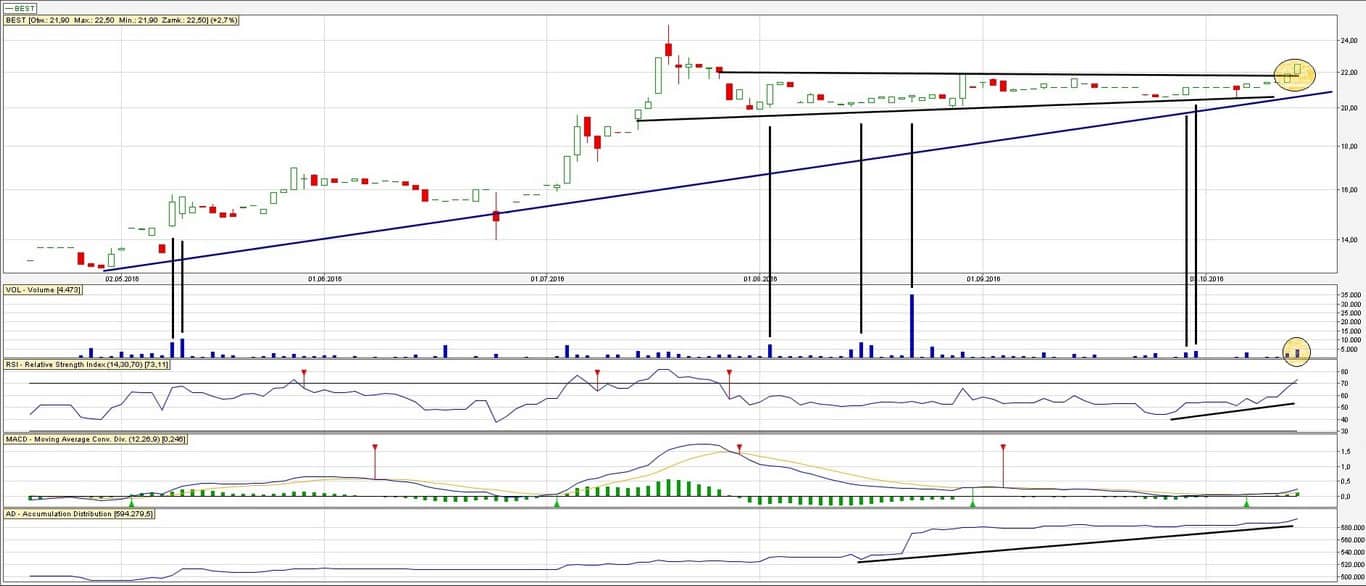Image resolution: width=1366 pixels, height=586 pixels.
Task: Select the BEST price info label with OHLC values
Action: pos(121,20)
